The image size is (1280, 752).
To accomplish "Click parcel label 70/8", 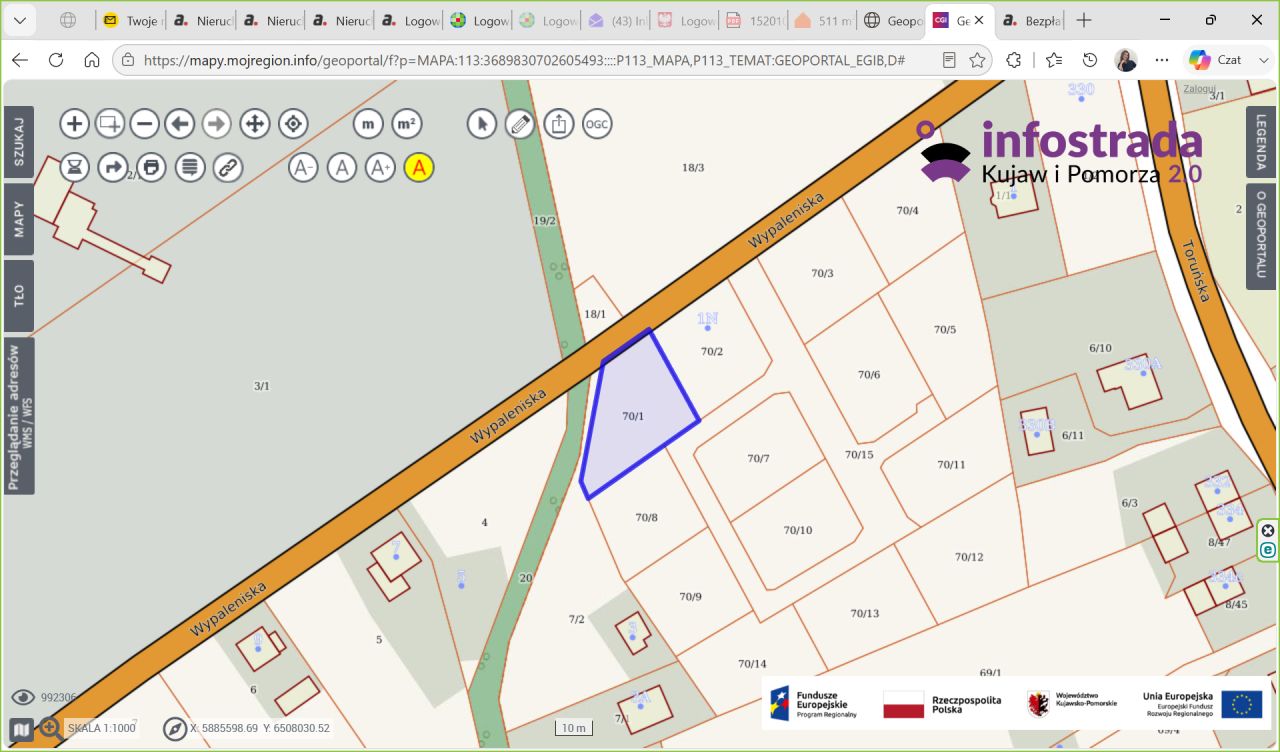I will (647, 518).
